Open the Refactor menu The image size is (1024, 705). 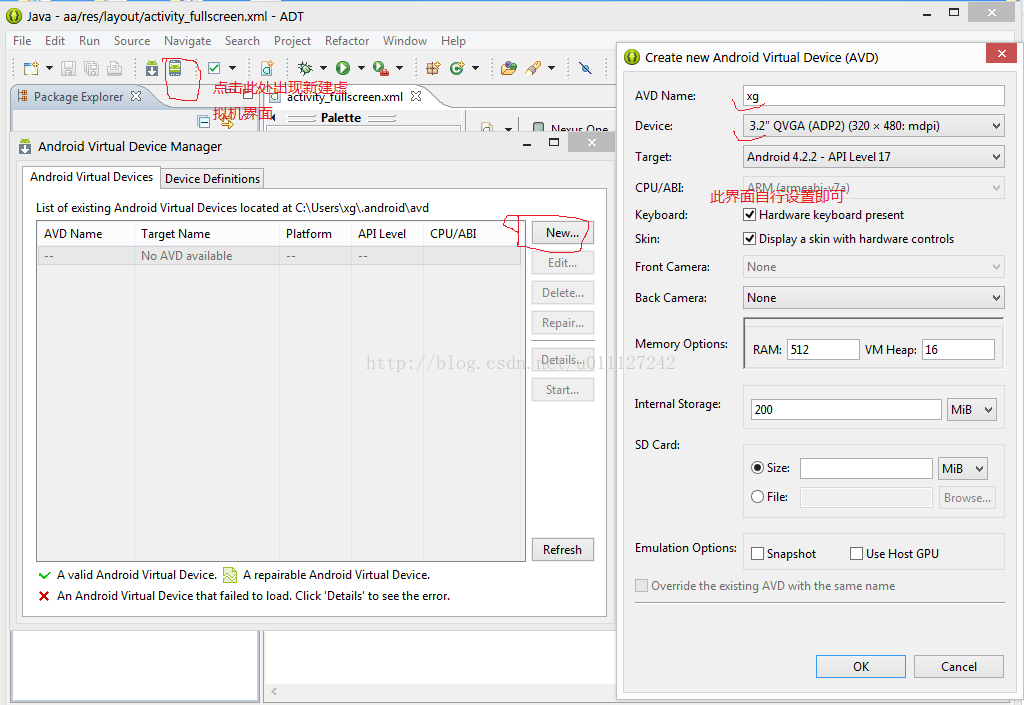(x=347, y=40)
